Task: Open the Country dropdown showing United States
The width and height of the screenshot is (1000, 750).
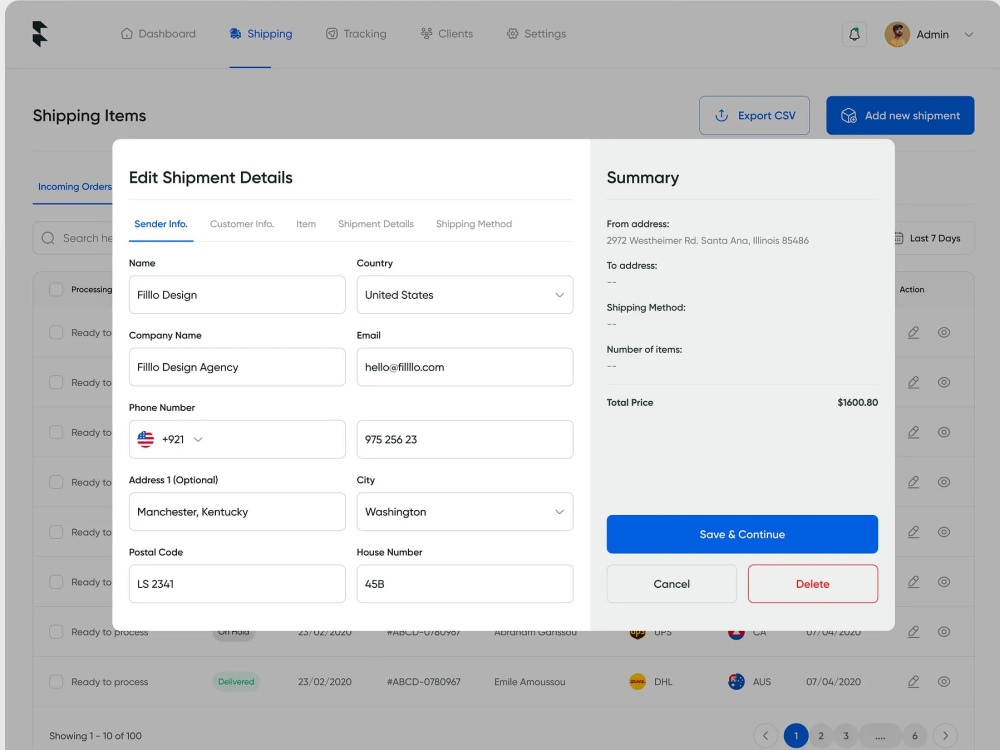Action: (465, 295)
